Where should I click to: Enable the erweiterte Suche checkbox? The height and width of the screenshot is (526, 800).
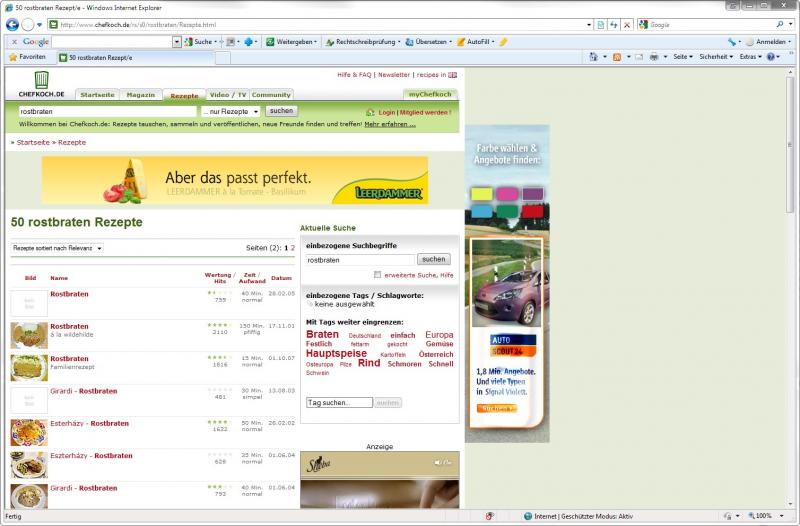(377, 274)
